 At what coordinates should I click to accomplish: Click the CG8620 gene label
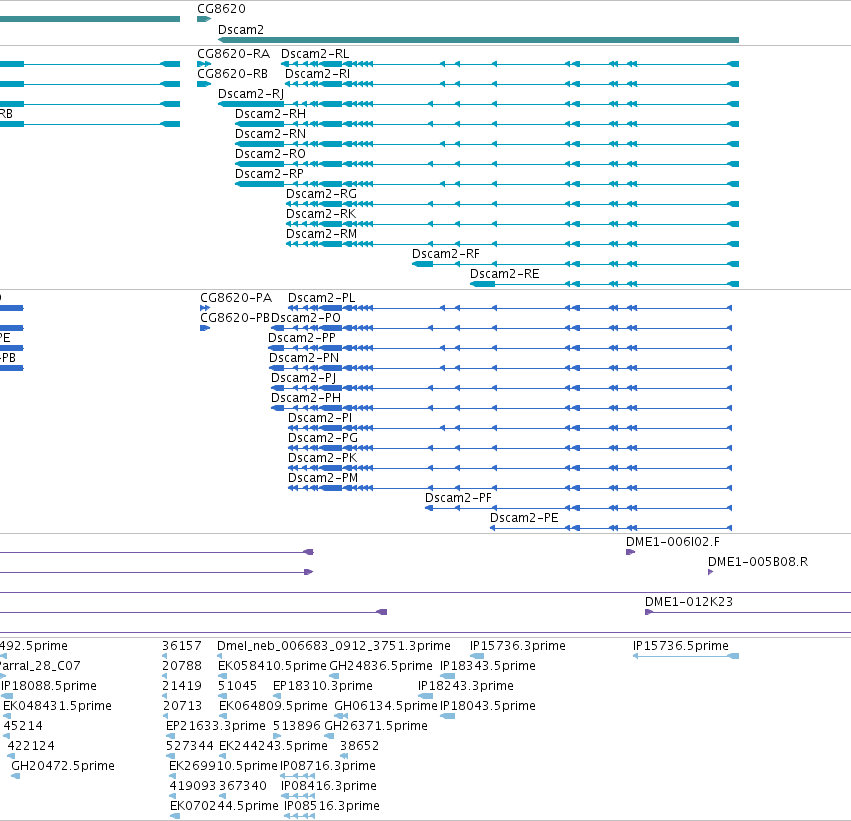click(221, 9)
